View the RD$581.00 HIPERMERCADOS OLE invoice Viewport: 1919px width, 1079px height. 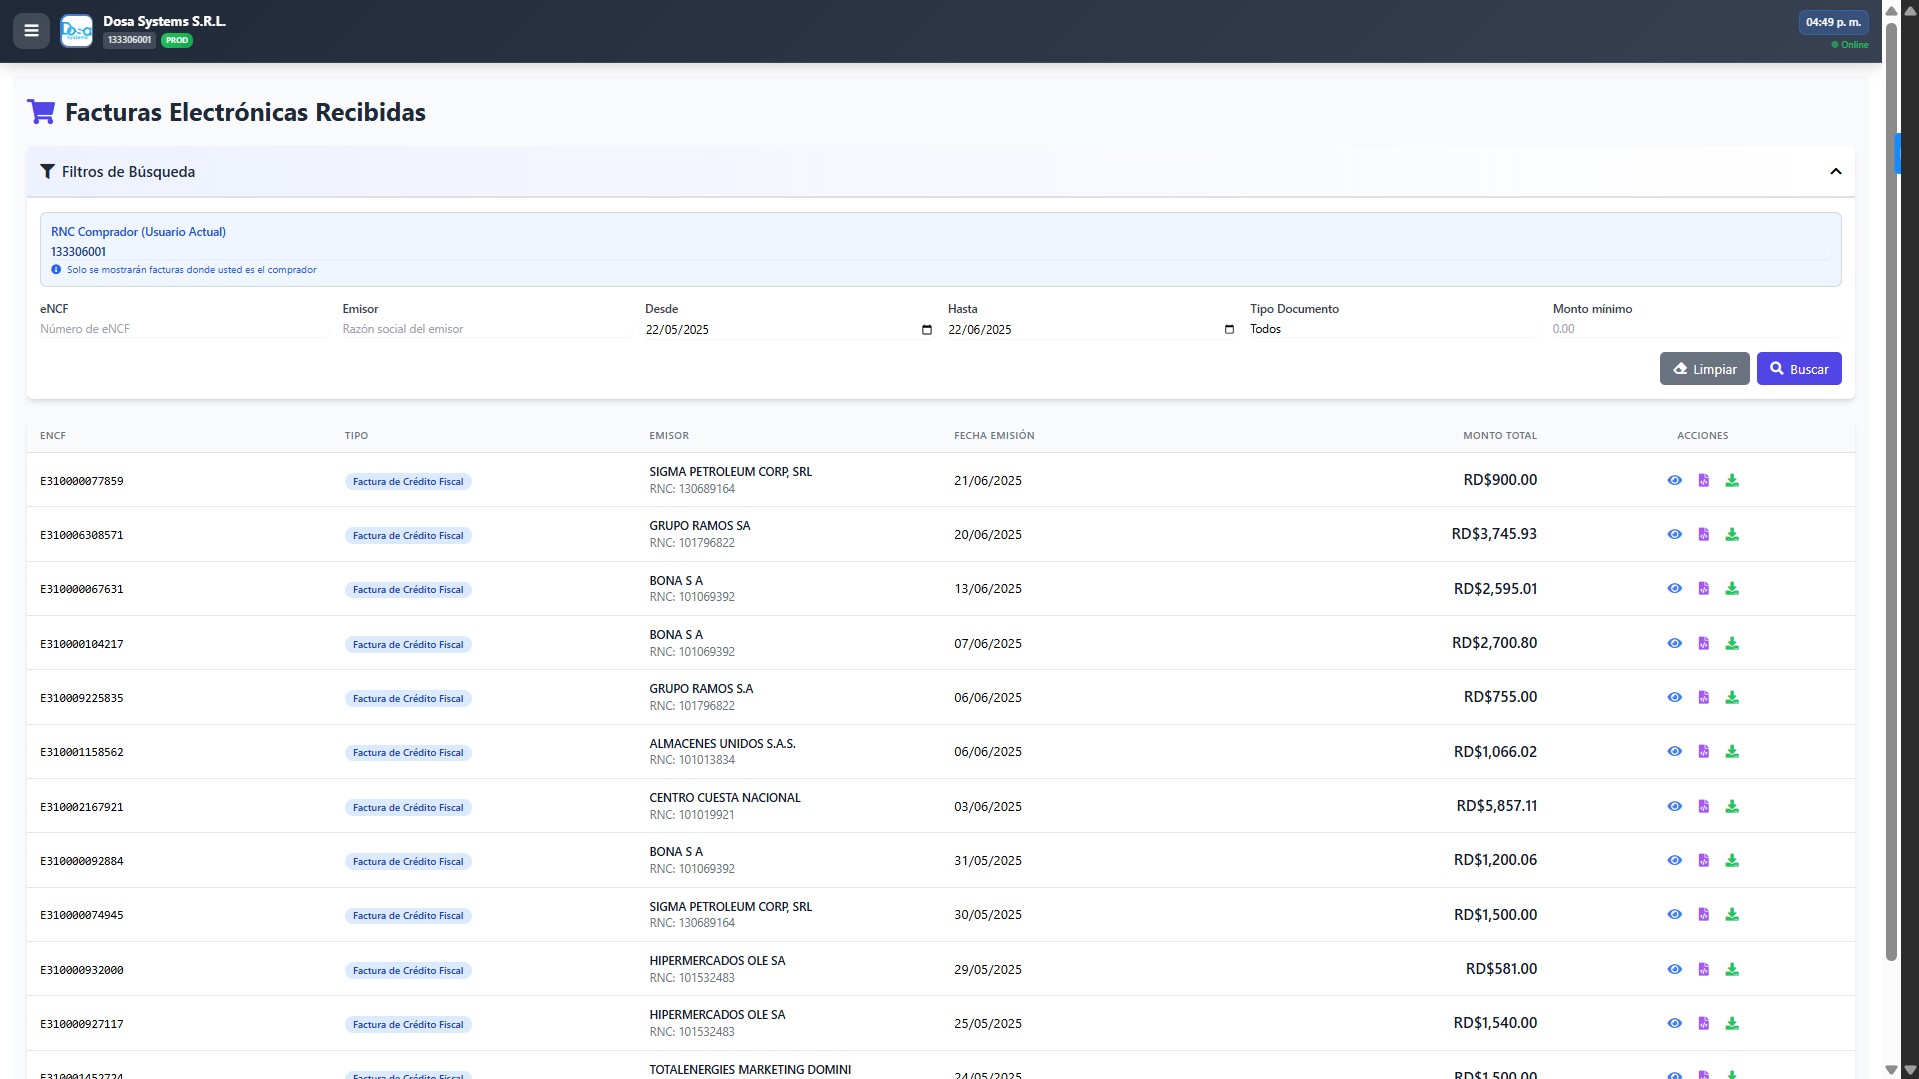(x=1674, y=970)
